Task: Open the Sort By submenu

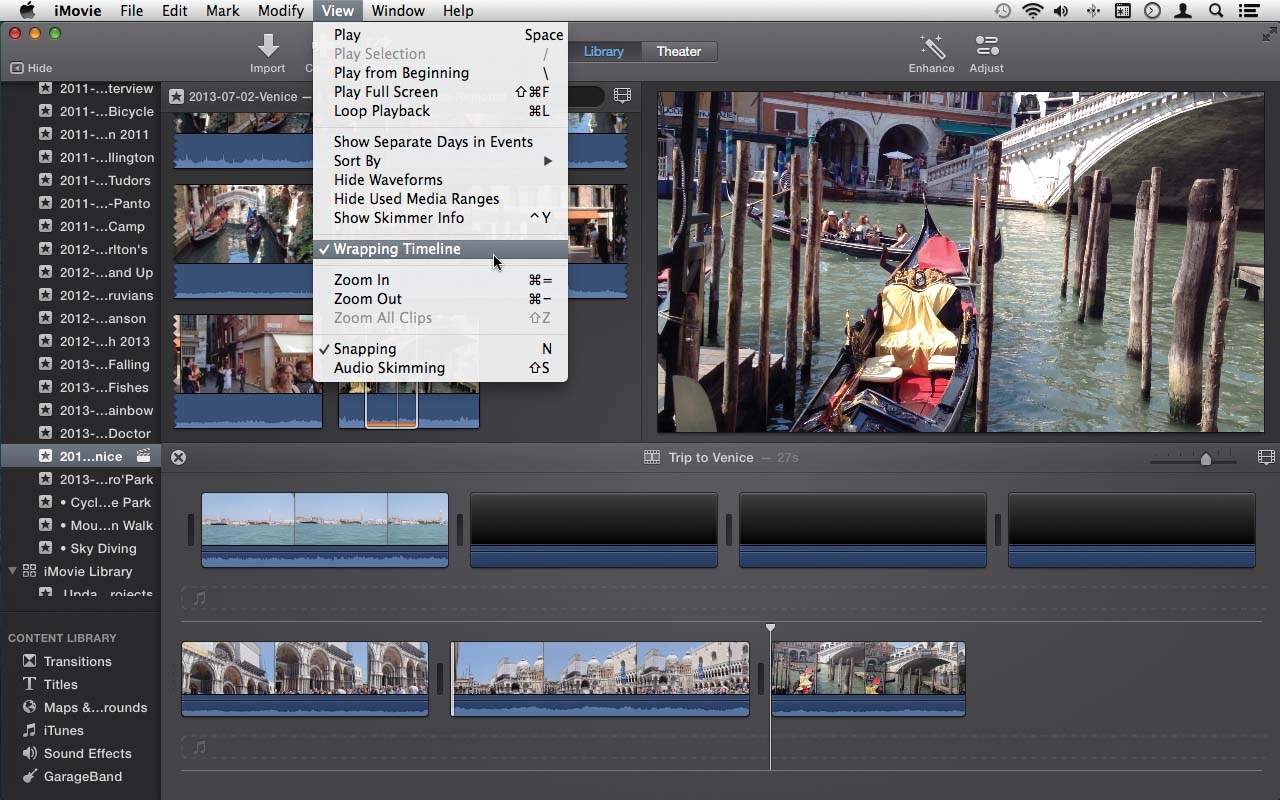Action: pos(441,161)
